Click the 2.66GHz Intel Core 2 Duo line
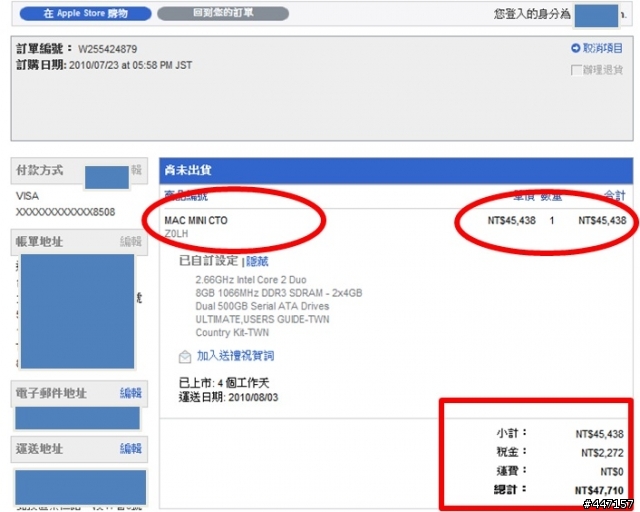Image resolution: width=640 pixels, height=512 pixels. (x=251, y=280)
